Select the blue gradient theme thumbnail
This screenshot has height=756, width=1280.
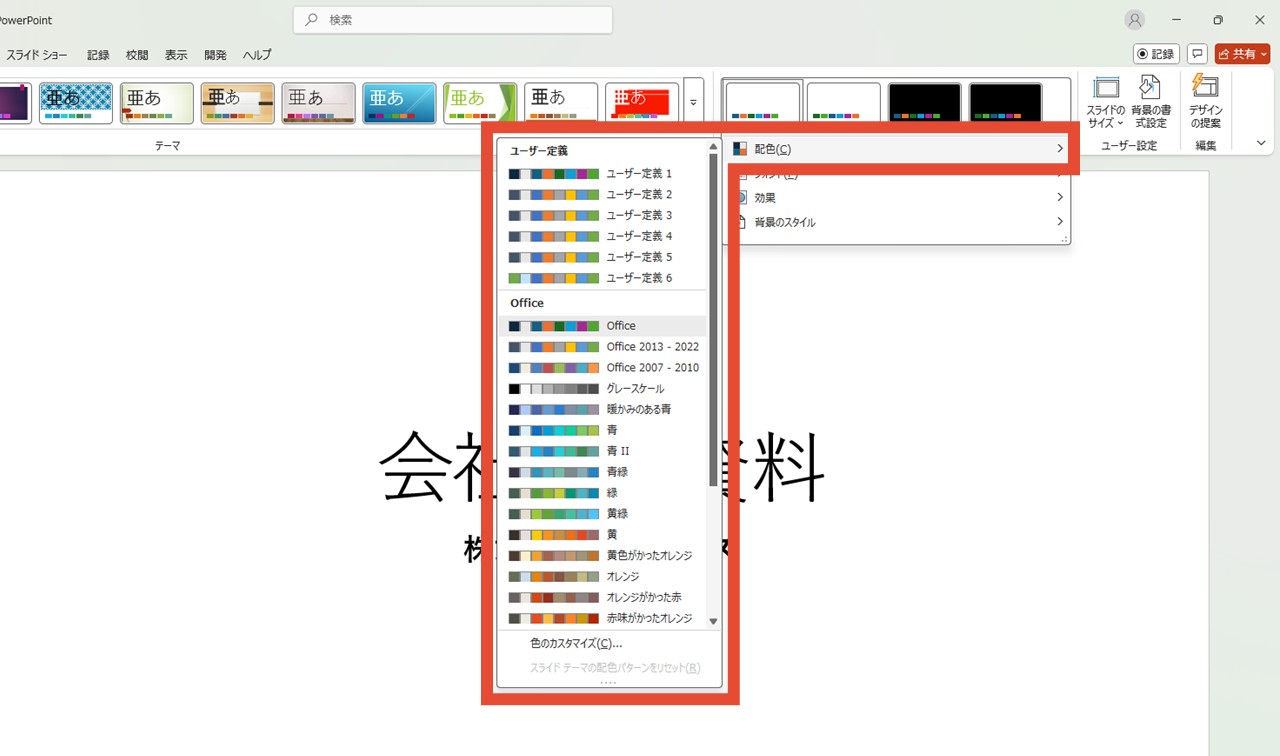pos(399,102)
